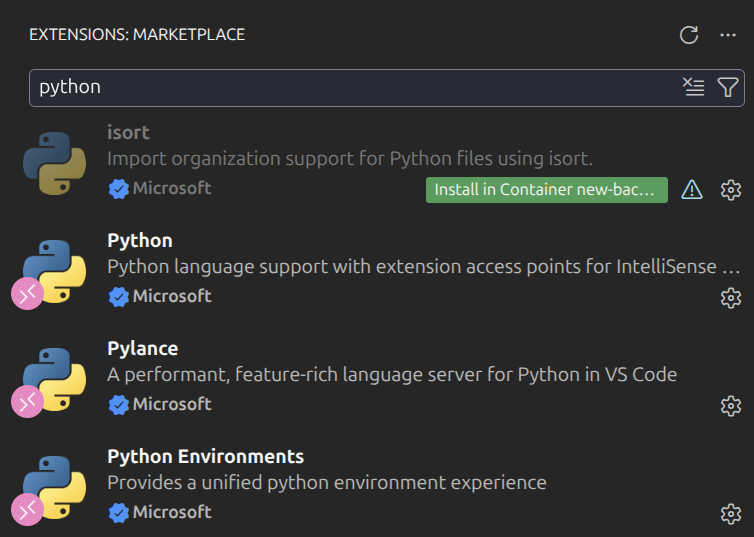Open the manage gear for isort
Viewport: 754px width, 537px height.
click(730, 189)
